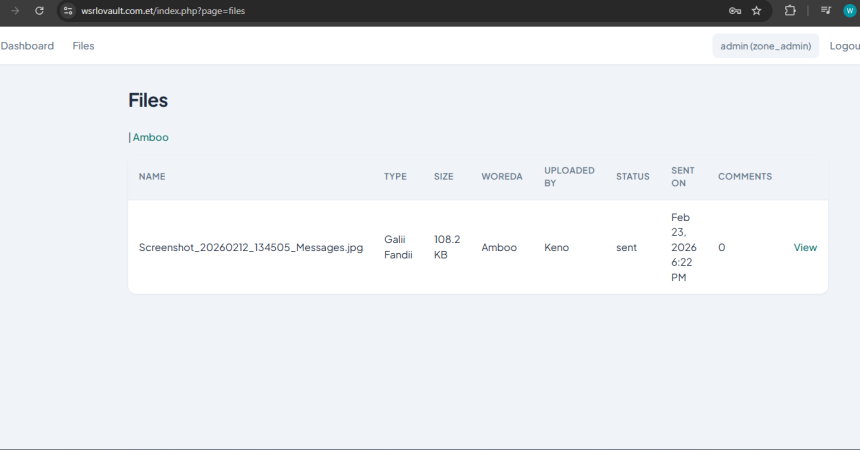The height and width of the screenshot is (450, 860).
Task: Reload the page with the refresh icon
Action: [39, 11]
